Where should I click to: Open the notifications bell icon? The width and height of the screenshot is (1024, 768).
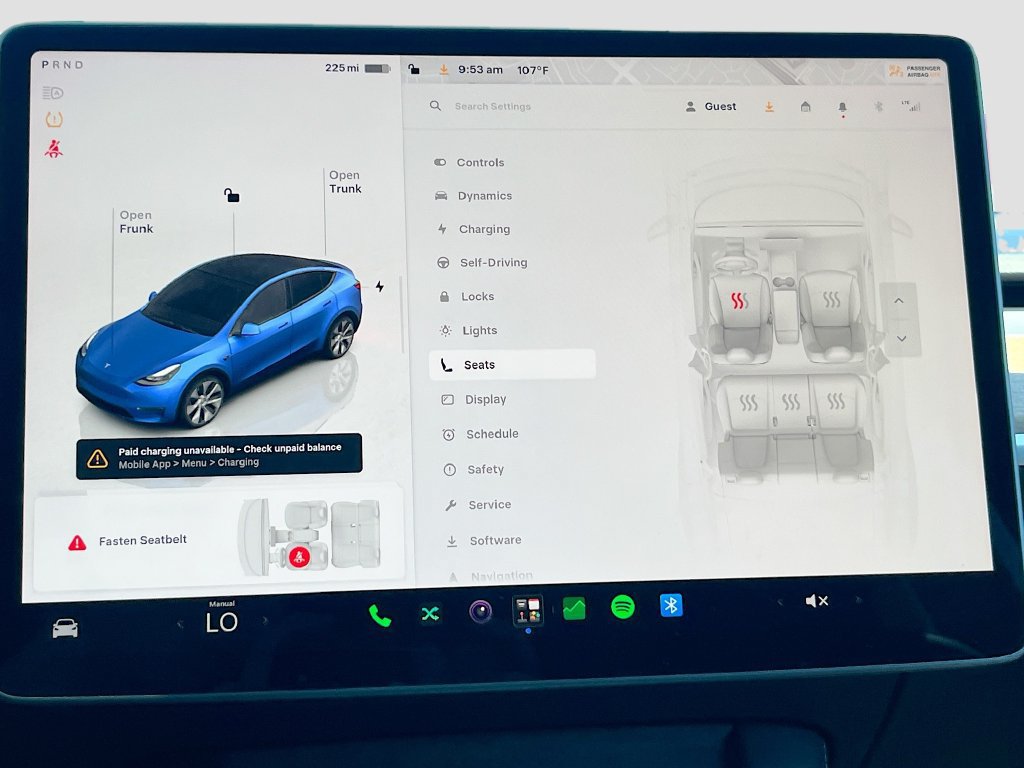click(x=842, y=107)
